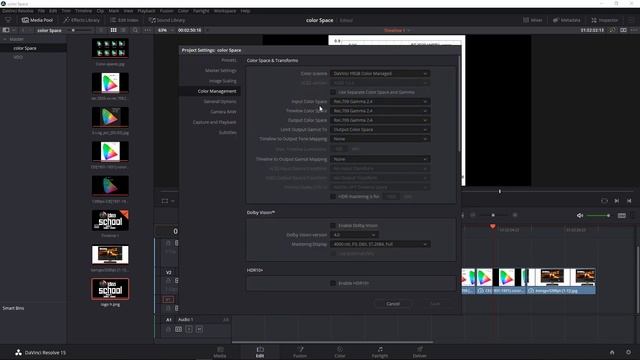Open Timeline to Output Tone Mapping dropdown

pos(380,139)
